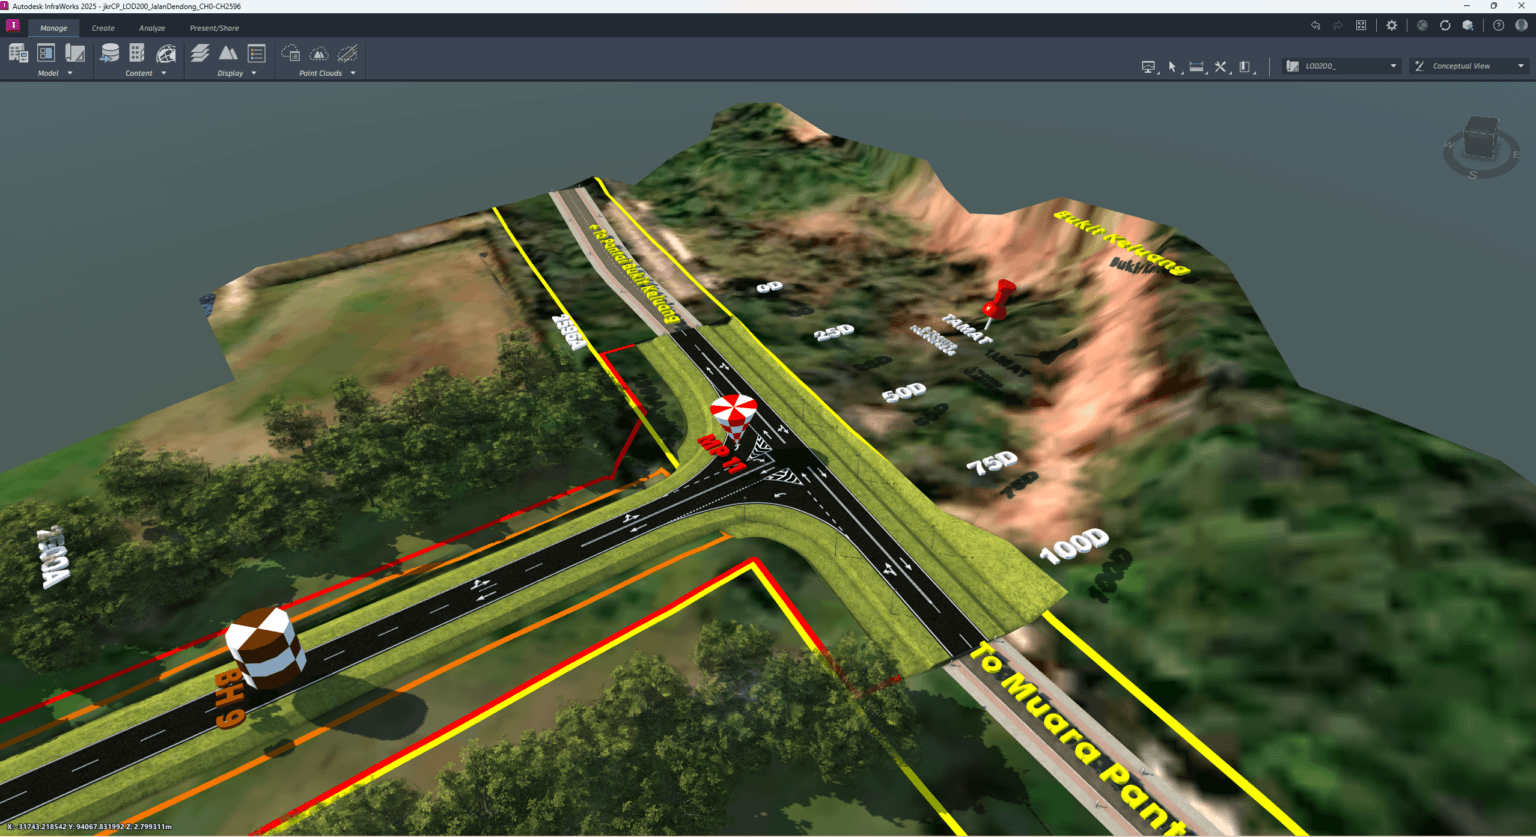Click the Model Builder panel icon
Screen dimensions: 1536x837
pyautogui.click(x=46, y=53)
